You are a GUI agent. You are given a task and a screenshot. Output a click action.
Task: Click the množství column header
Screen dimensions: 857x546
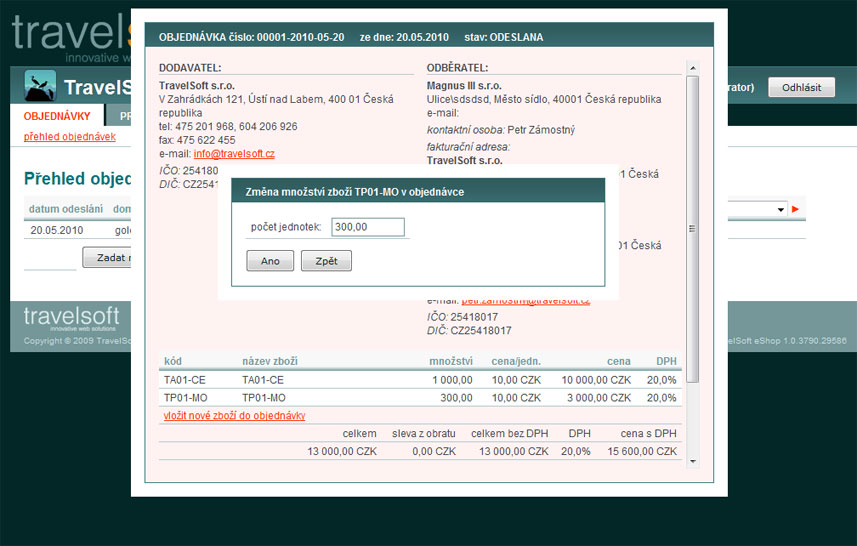click(451, 361)
